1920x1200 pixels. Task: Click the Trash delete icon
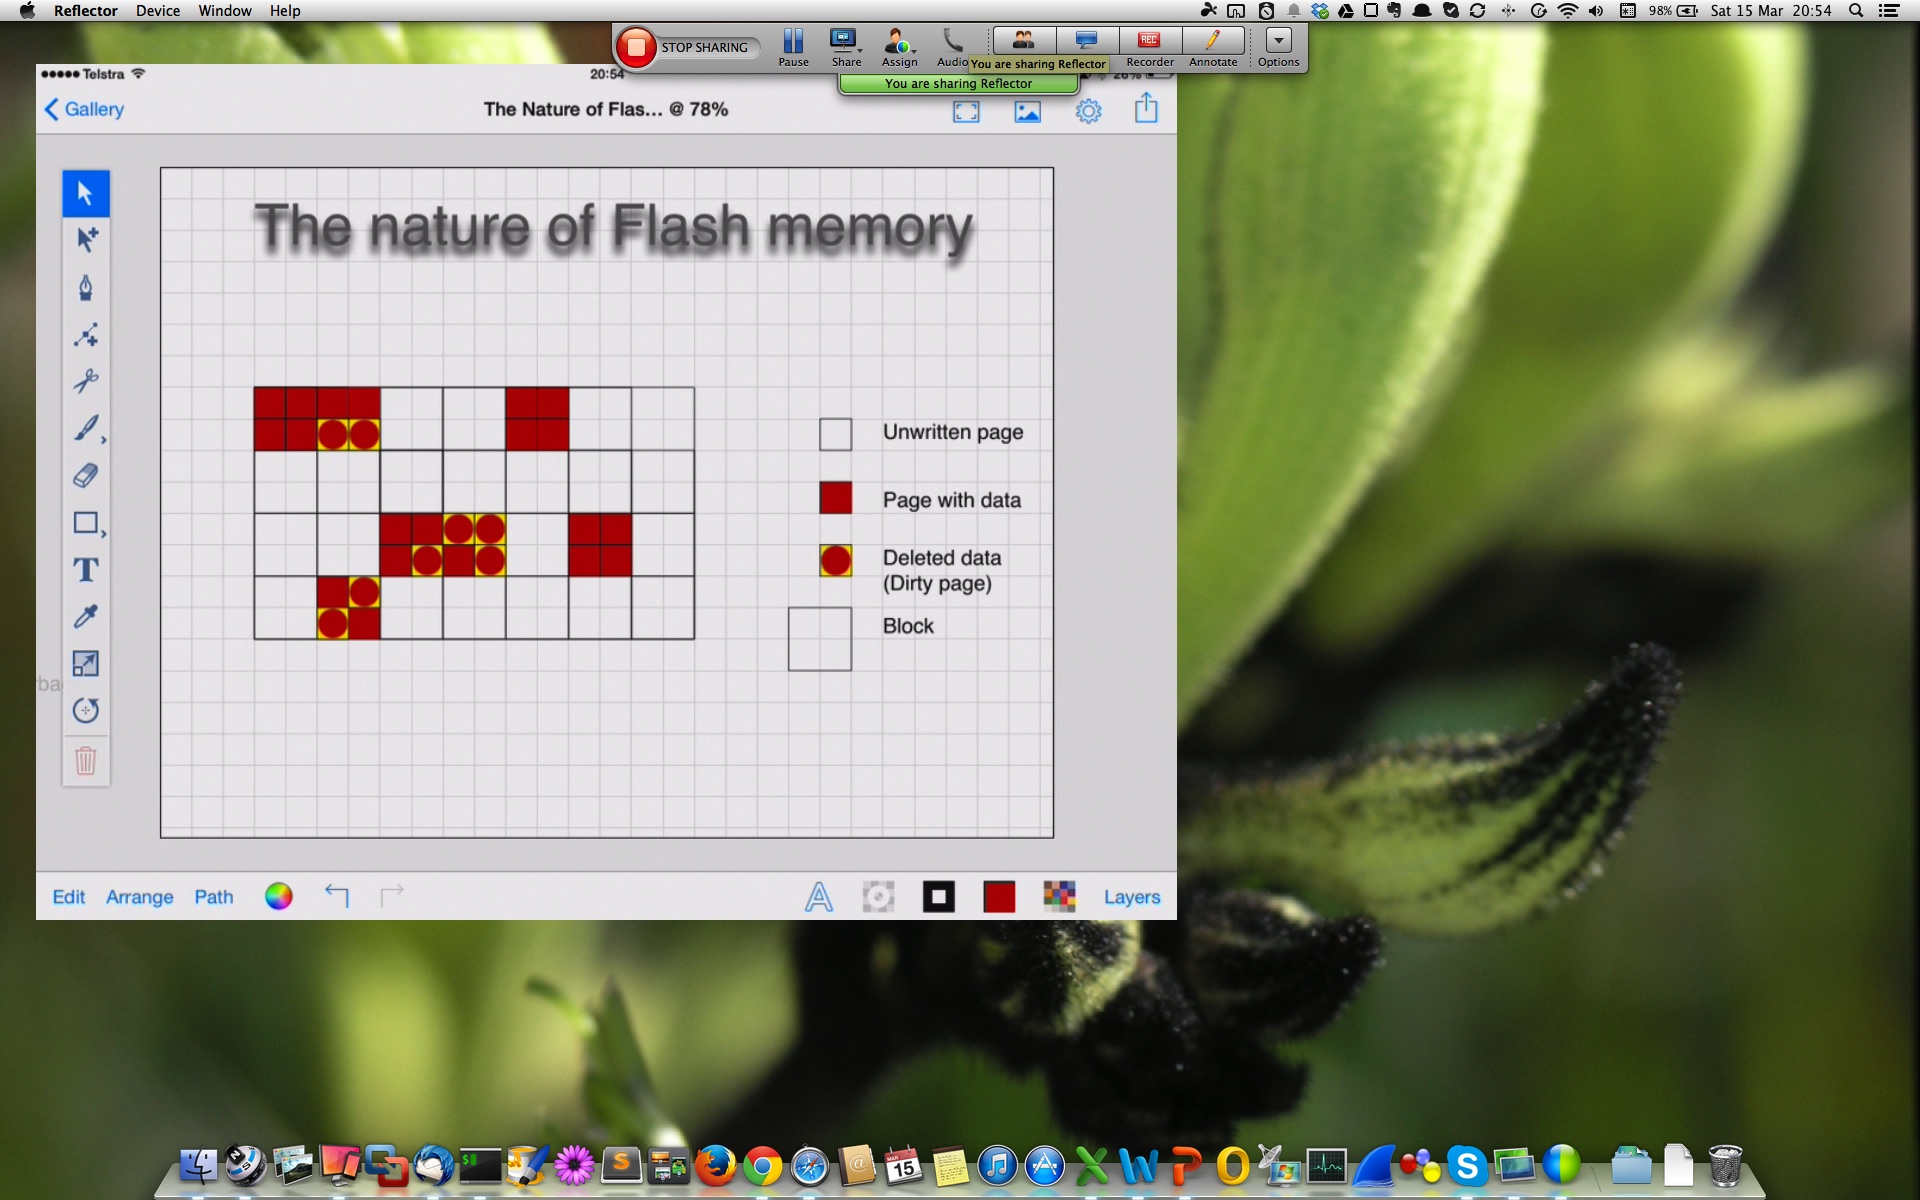(x=85, y=760)
